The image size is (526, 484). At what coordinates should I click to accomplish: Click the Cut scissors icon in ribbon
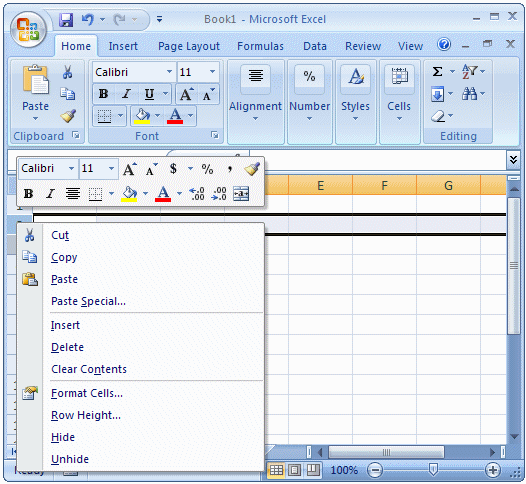pyautogui.click(x=67, y=72)
